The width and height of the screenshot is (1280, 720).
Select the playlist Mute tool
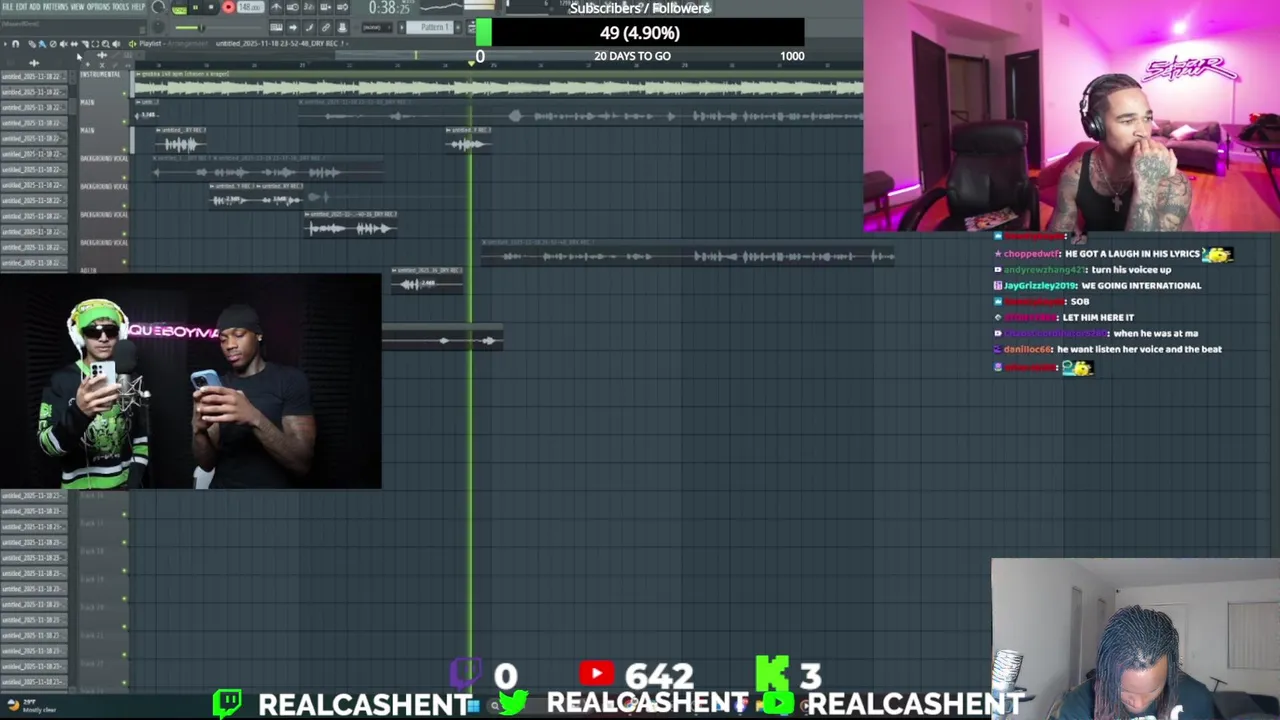click(63, 44)
